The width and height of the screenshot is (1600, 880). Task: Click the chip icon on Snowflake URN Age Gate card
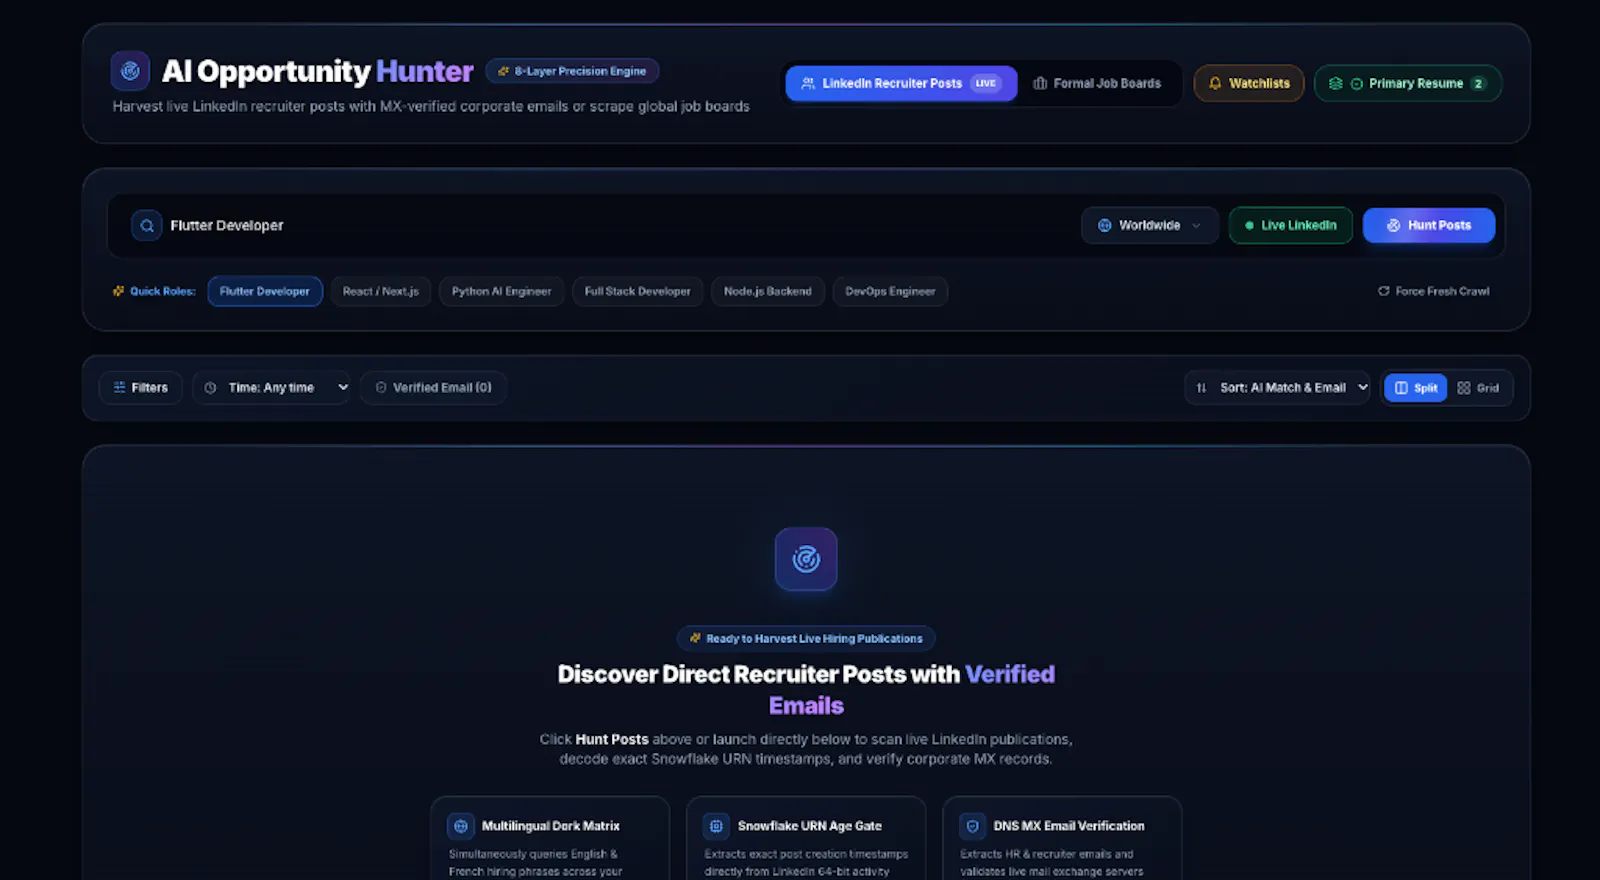tap(716, 826)
